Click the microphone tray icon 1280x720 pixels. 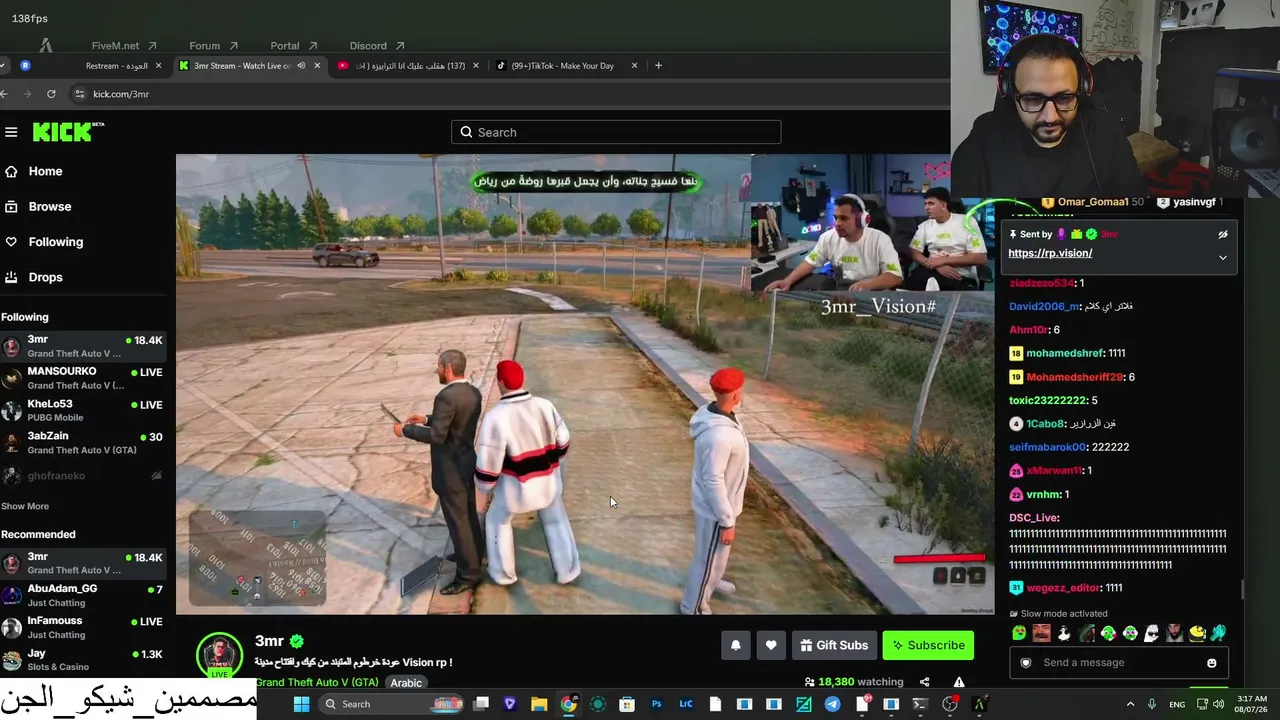(1152, 704)
